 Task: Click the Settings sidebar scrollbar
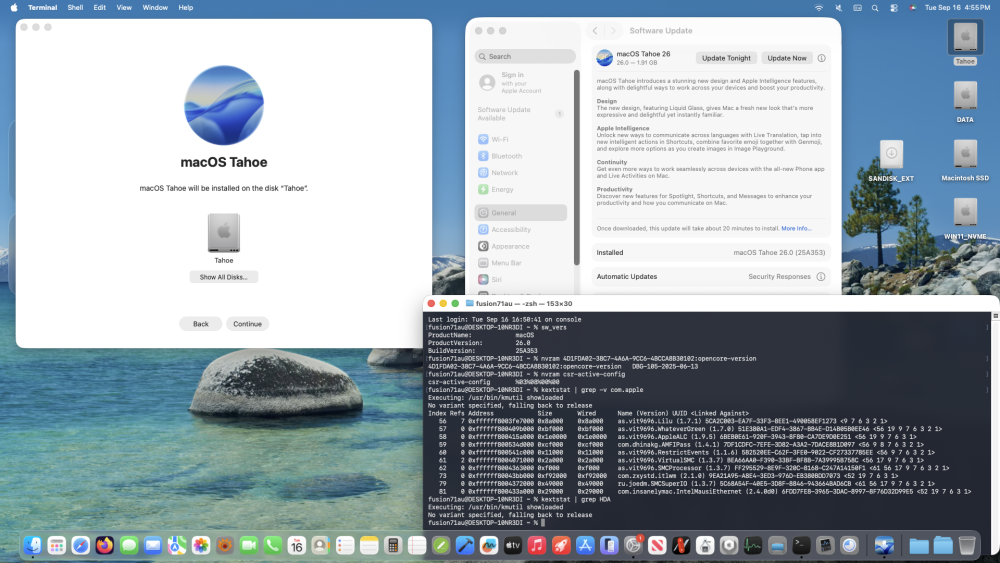point(577,167)
